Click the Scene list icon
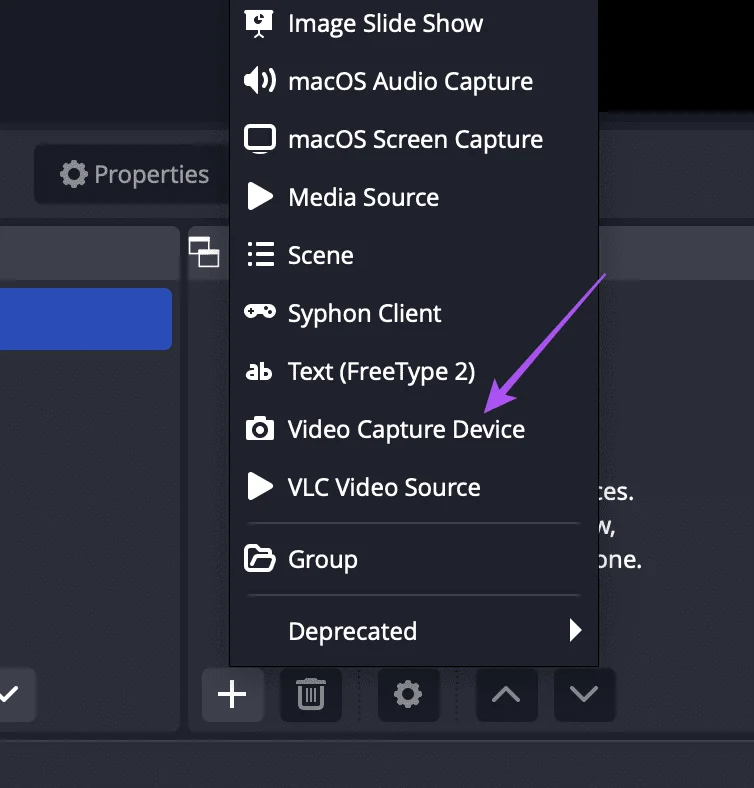This screenshot has height=788, width=754. tap(261, 254)
